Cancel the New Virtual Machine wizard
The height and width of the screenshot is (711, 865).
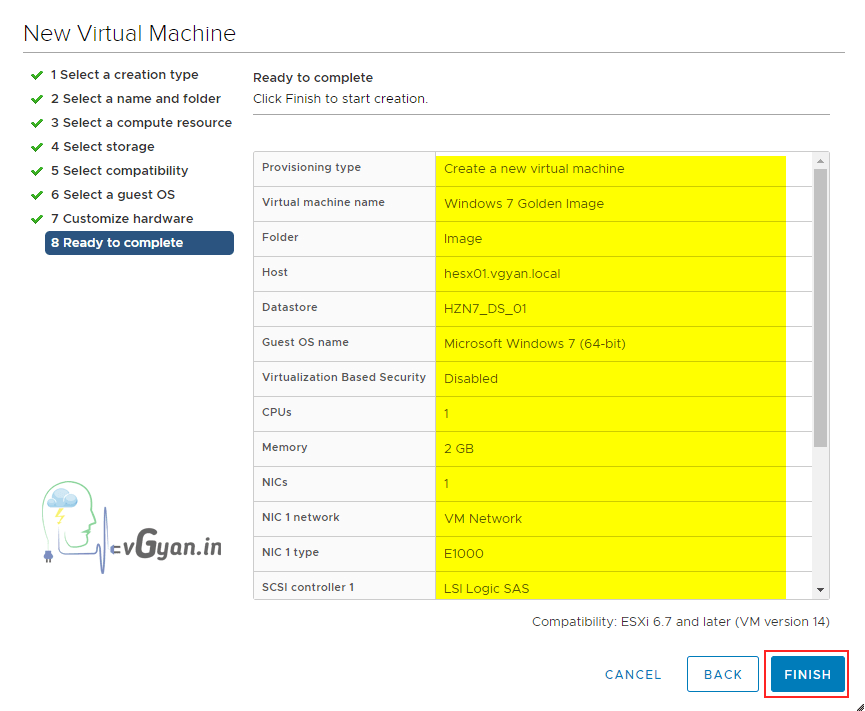click(x=633, y=674)
